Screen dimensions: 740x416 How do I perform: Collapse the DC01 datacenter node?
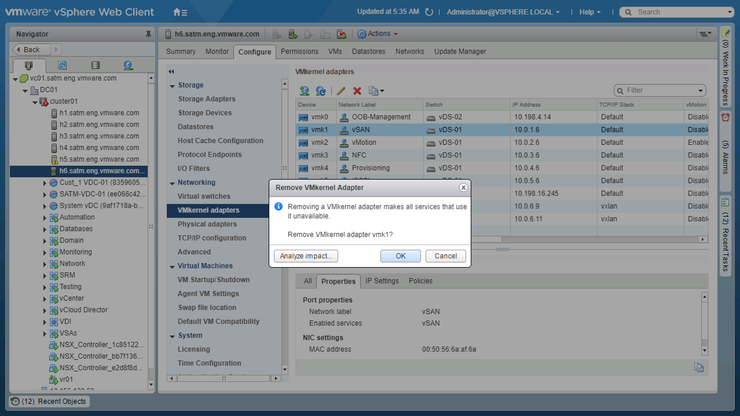pos(25,90)
